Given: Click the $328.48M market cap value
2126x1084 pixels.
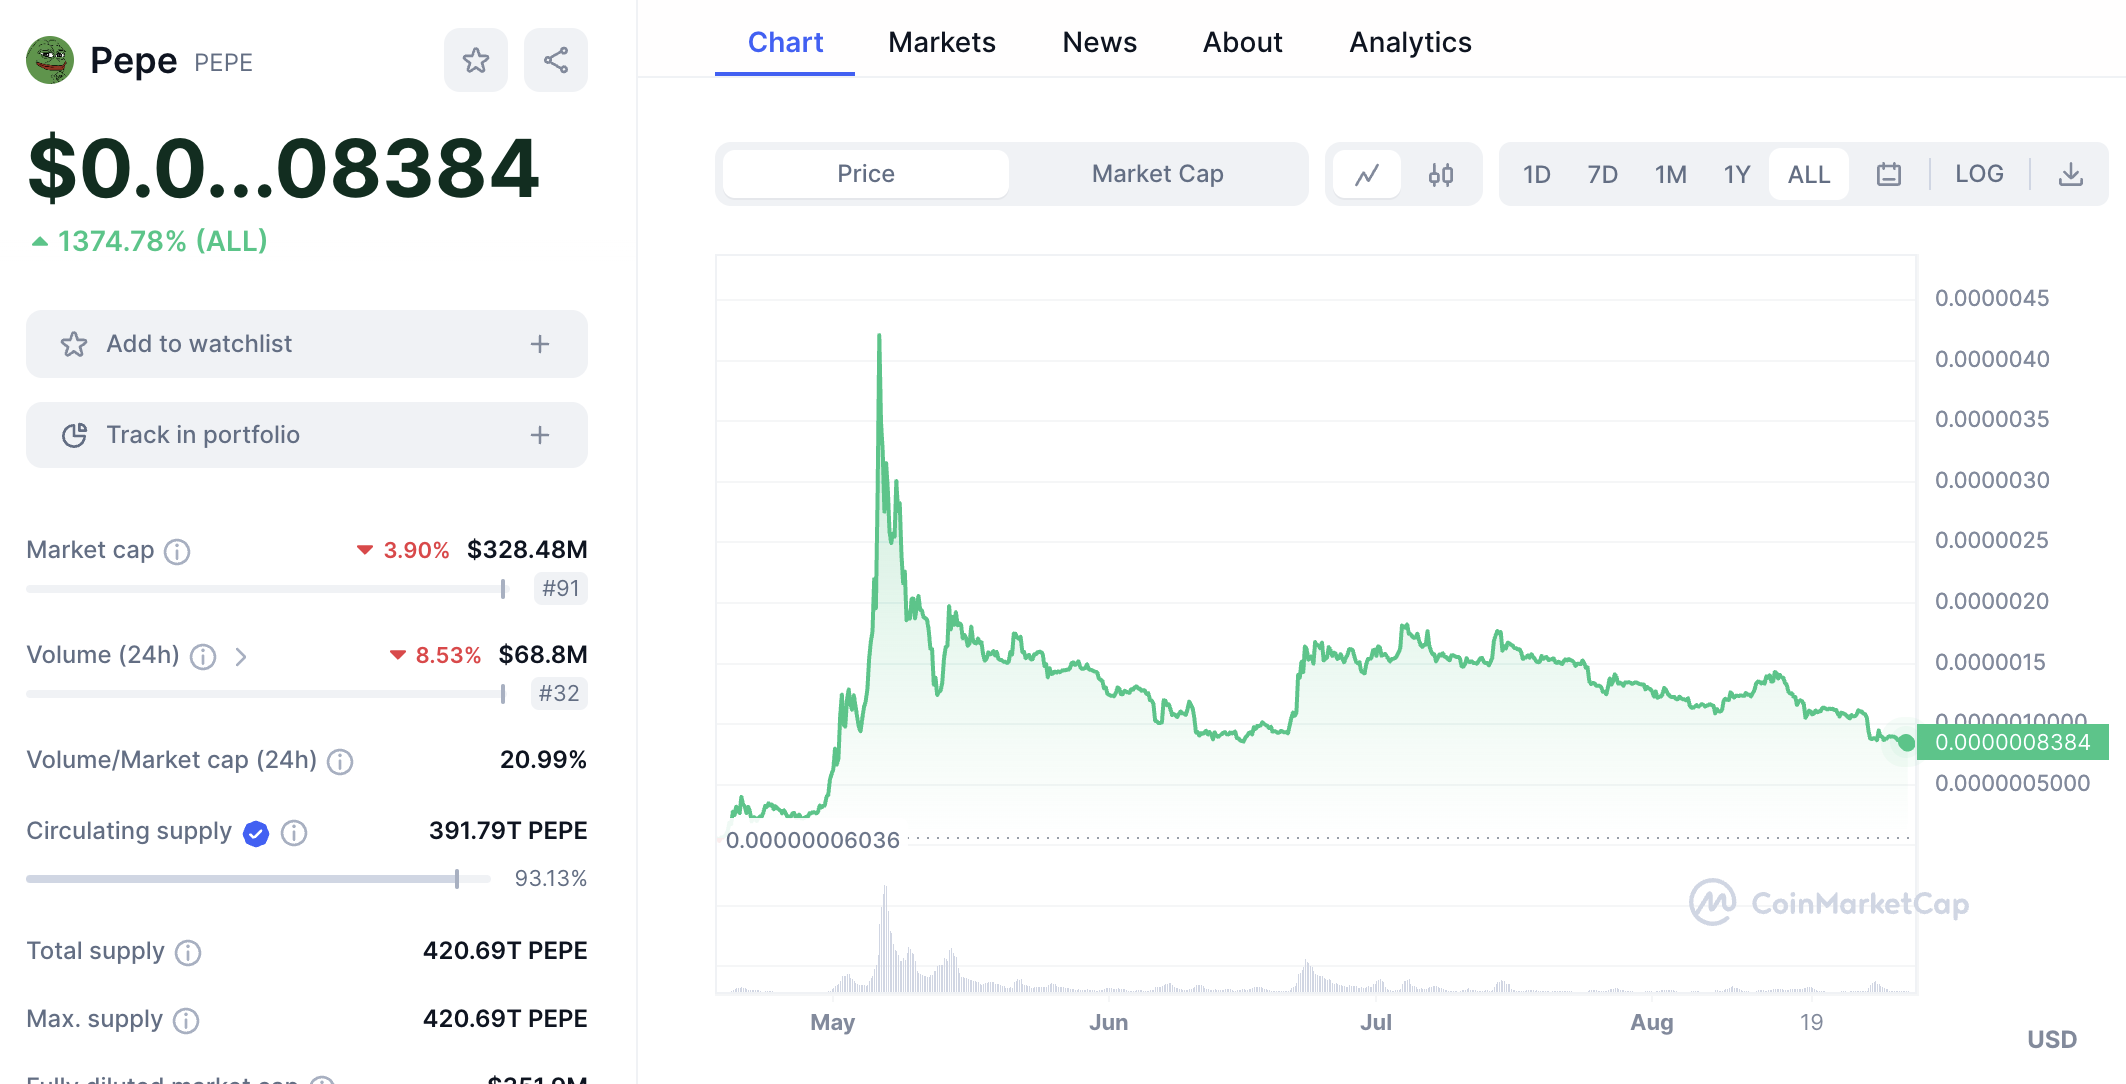Looking at the screenshot, I should click(527, 550).
